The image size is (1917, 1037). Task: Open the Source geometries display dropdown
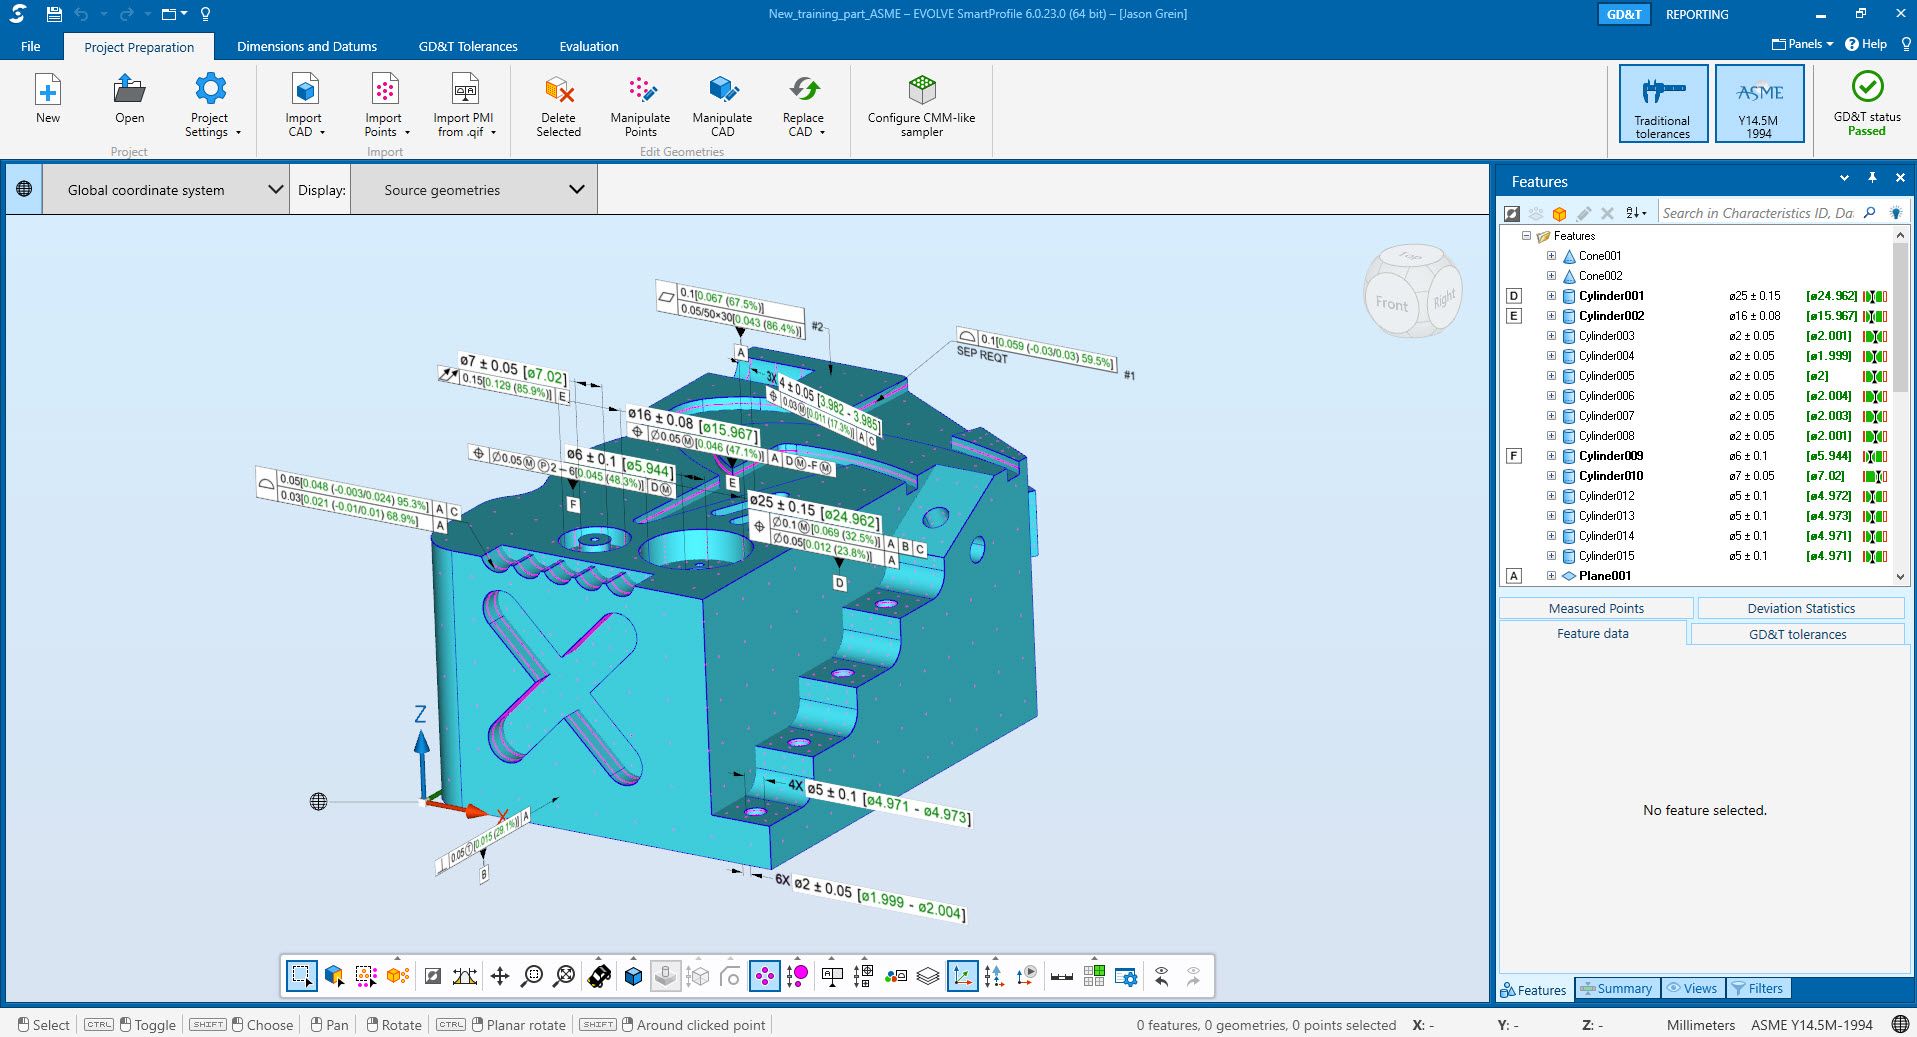click(x=475, y=189)
